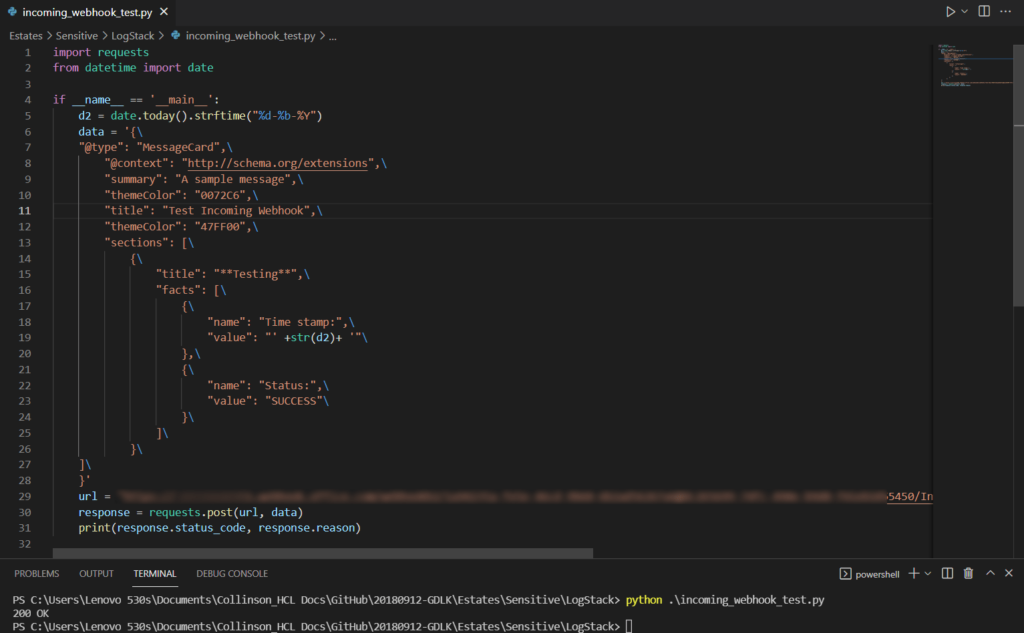Image resolution: width=1024 pixels, height=633 pixels.
Task: Click the Estates breadcrumb folder
Action: [x=26, y=35]
